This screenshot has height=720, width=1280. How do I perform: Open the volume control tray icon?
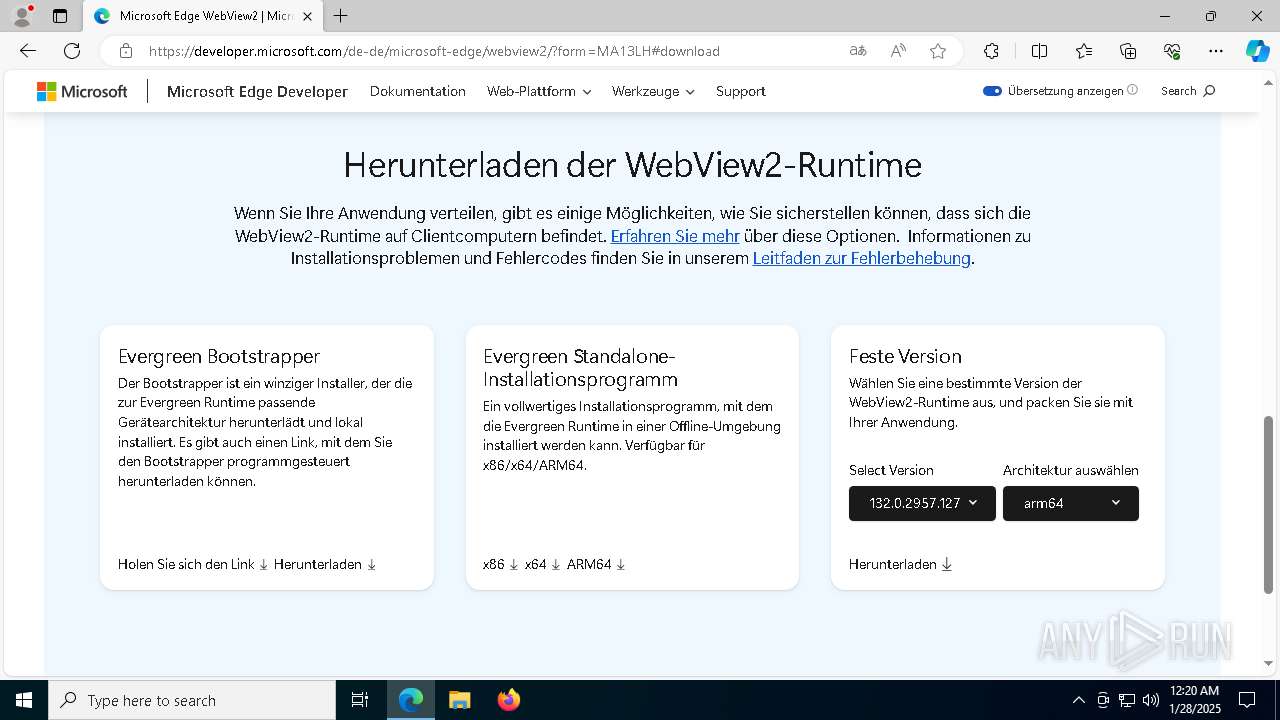[1150, 700]
